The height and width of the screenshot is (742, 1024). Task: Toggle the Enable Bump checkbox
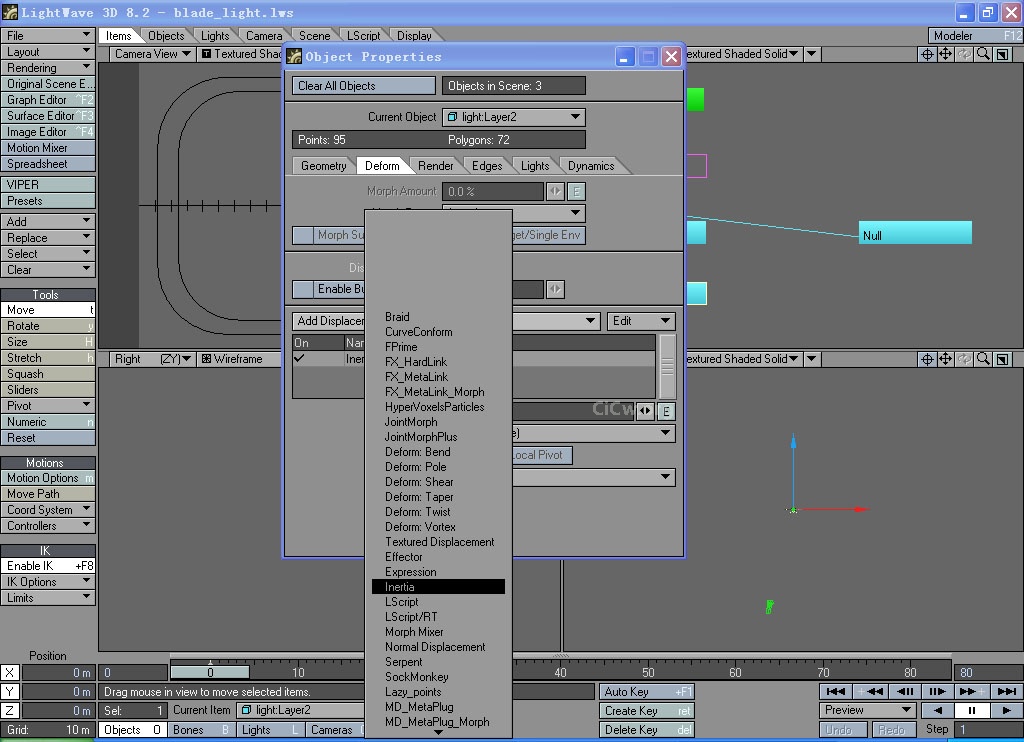coord(302,289)
